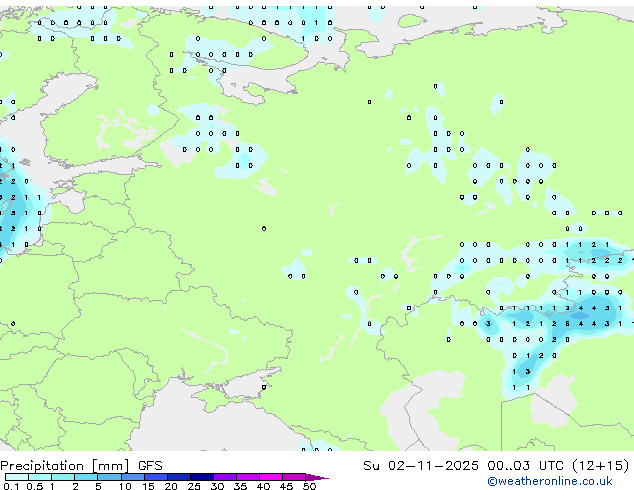
Task: Click the over-50 mm legend arrow tip
Action: point(317,477)
